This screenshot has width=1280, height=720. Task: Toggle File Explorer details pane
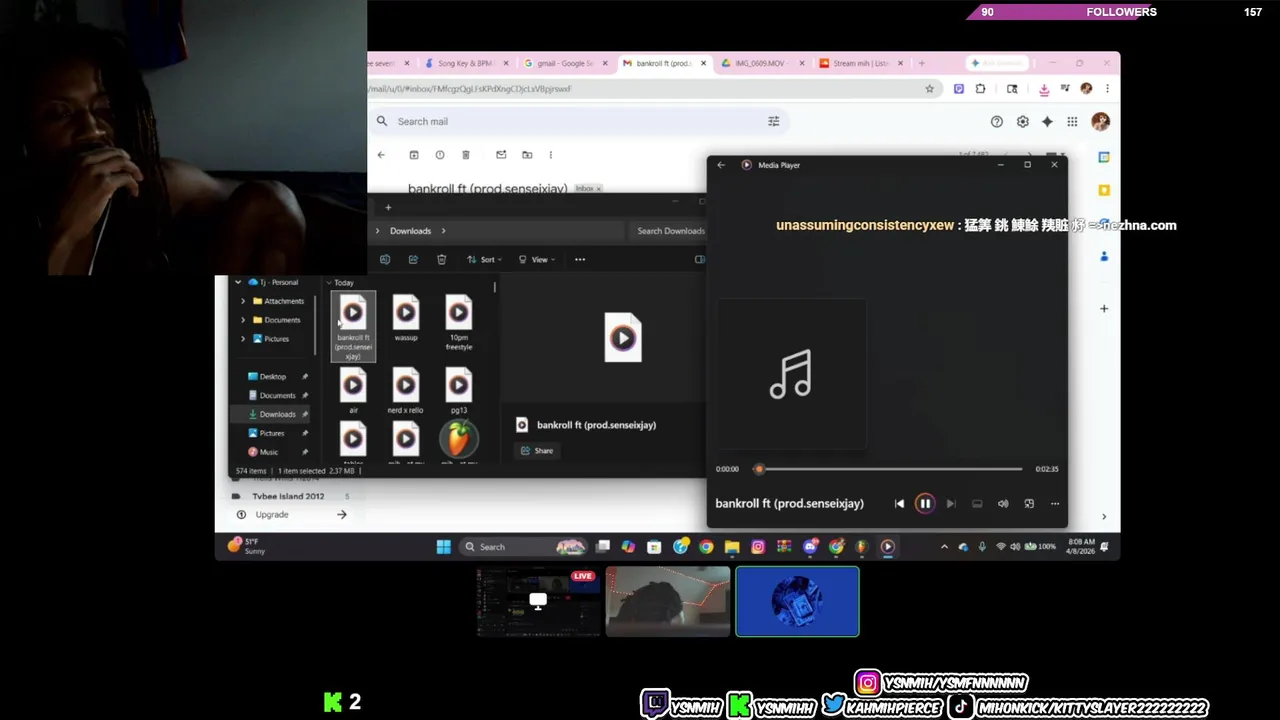[700, 260]
